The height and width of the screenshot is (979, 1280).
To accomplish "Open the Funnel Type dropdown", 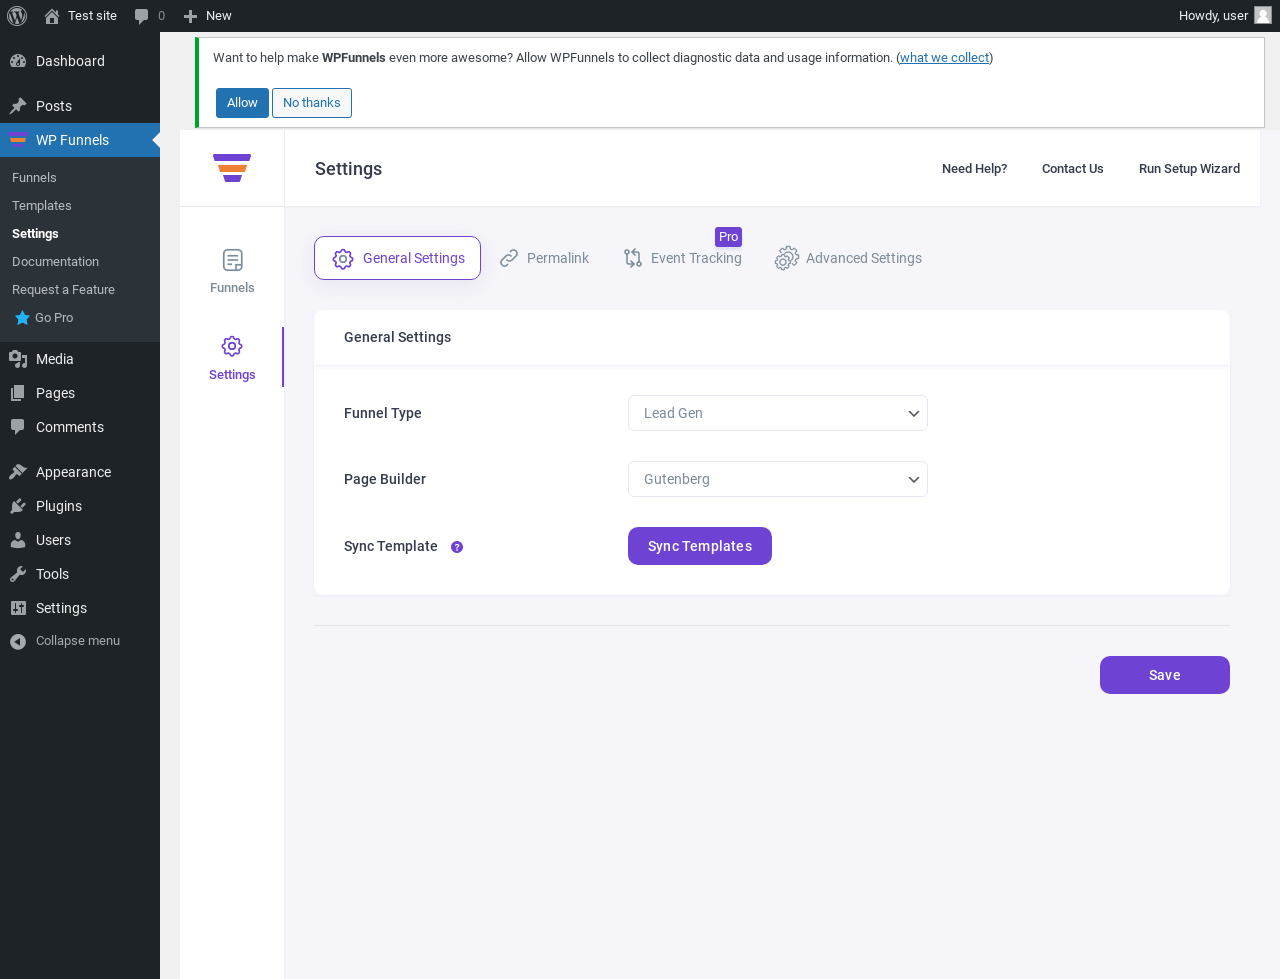I will click(x=778, y=413).
